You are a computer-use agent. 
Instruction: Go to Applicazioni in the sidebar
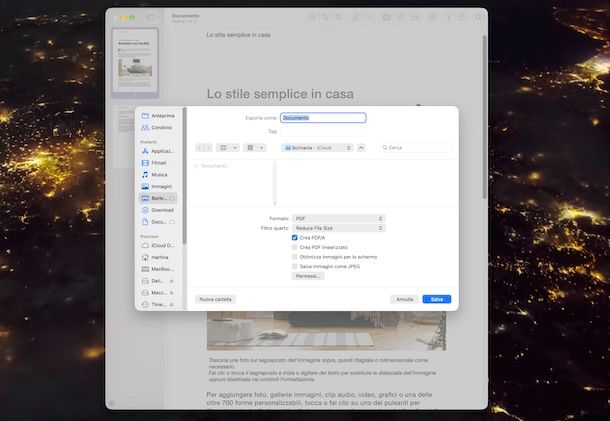click(x=158, y=151)
